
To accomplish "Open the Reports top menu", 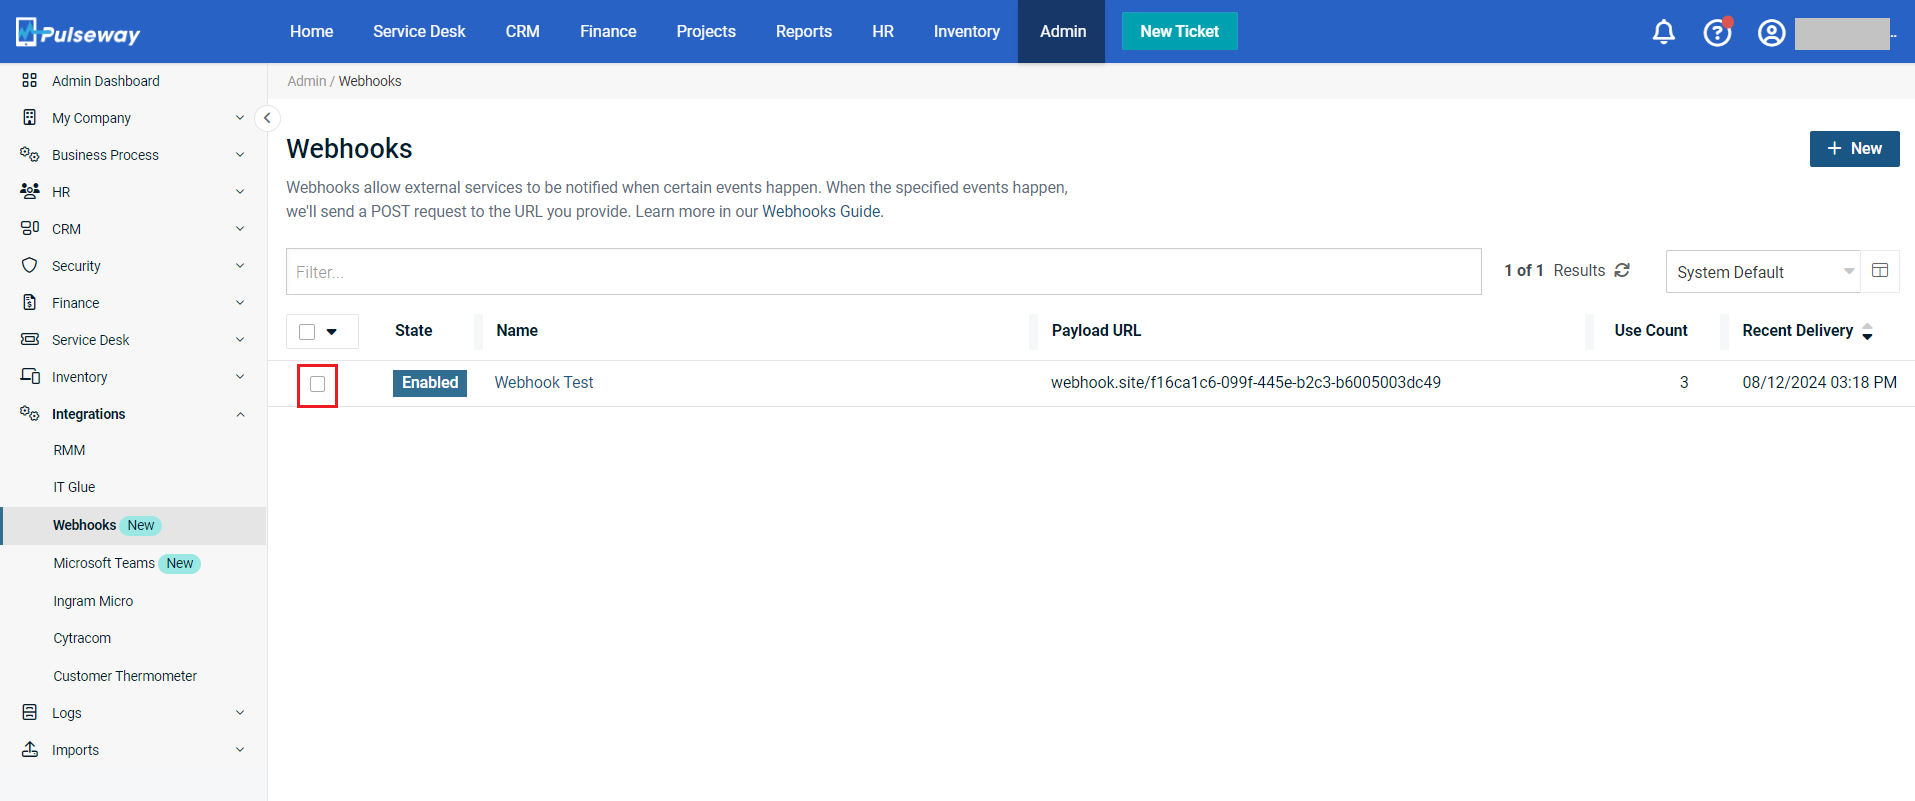I will pos(803,31).
